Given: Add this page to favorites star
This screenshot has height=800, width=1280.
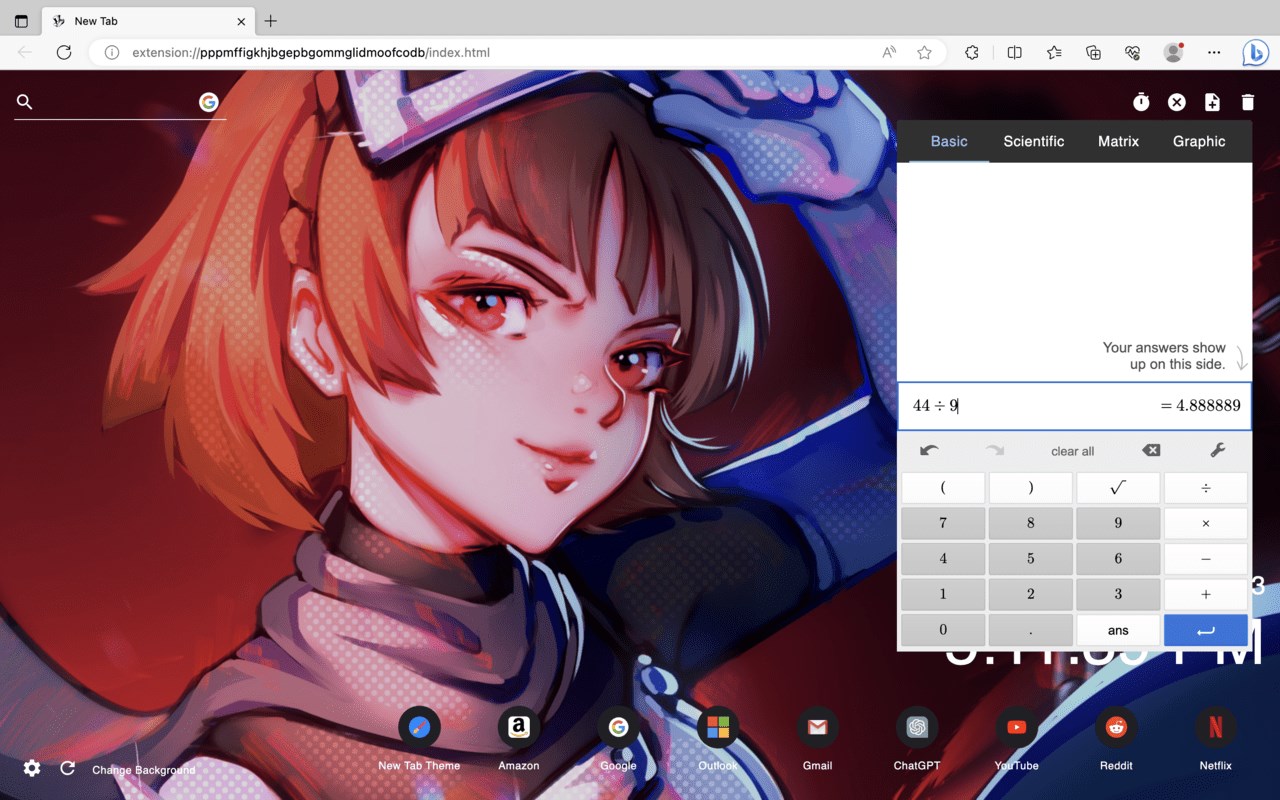Looking at the screenshot, I should click(x=924, y=52).
